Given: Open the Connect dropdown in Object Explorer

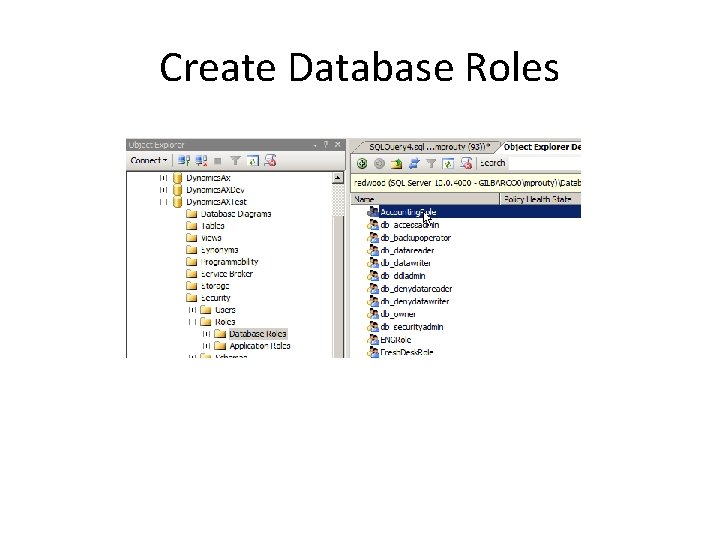Looking at the screenshot, I should tap(148, 160).
